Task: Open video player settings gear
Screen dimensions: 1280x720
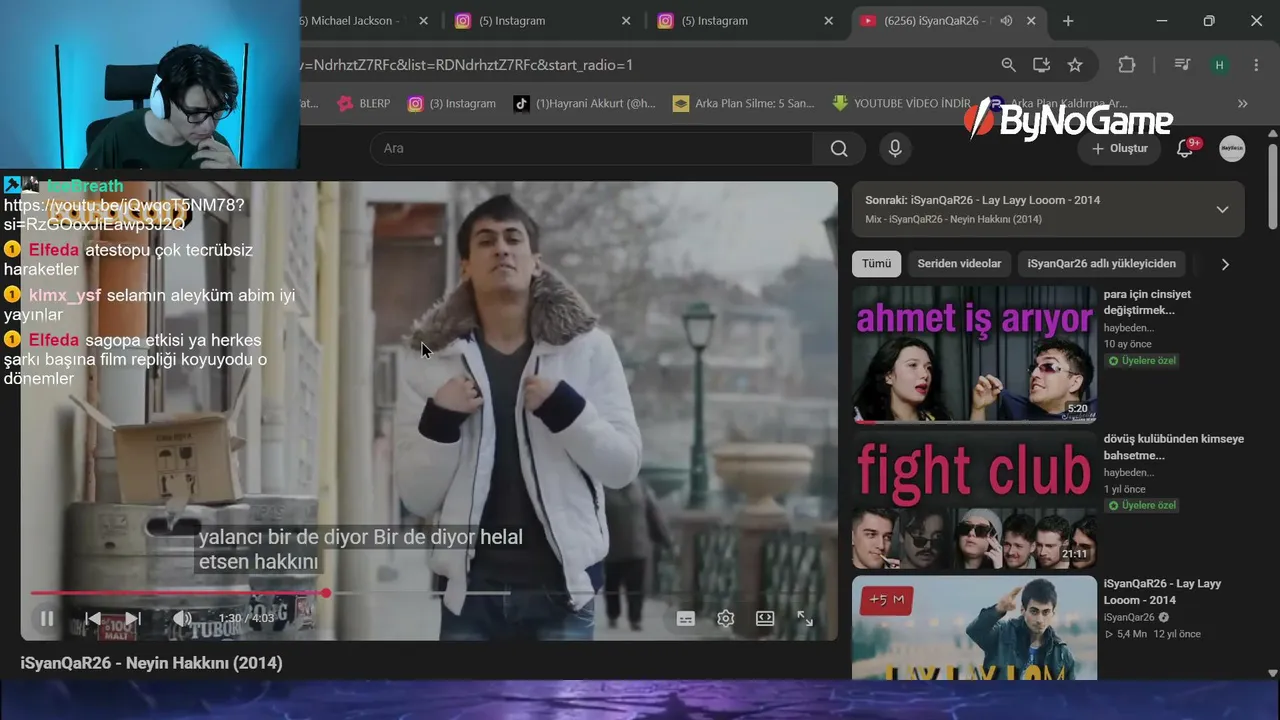Action: tap(726, 618)
